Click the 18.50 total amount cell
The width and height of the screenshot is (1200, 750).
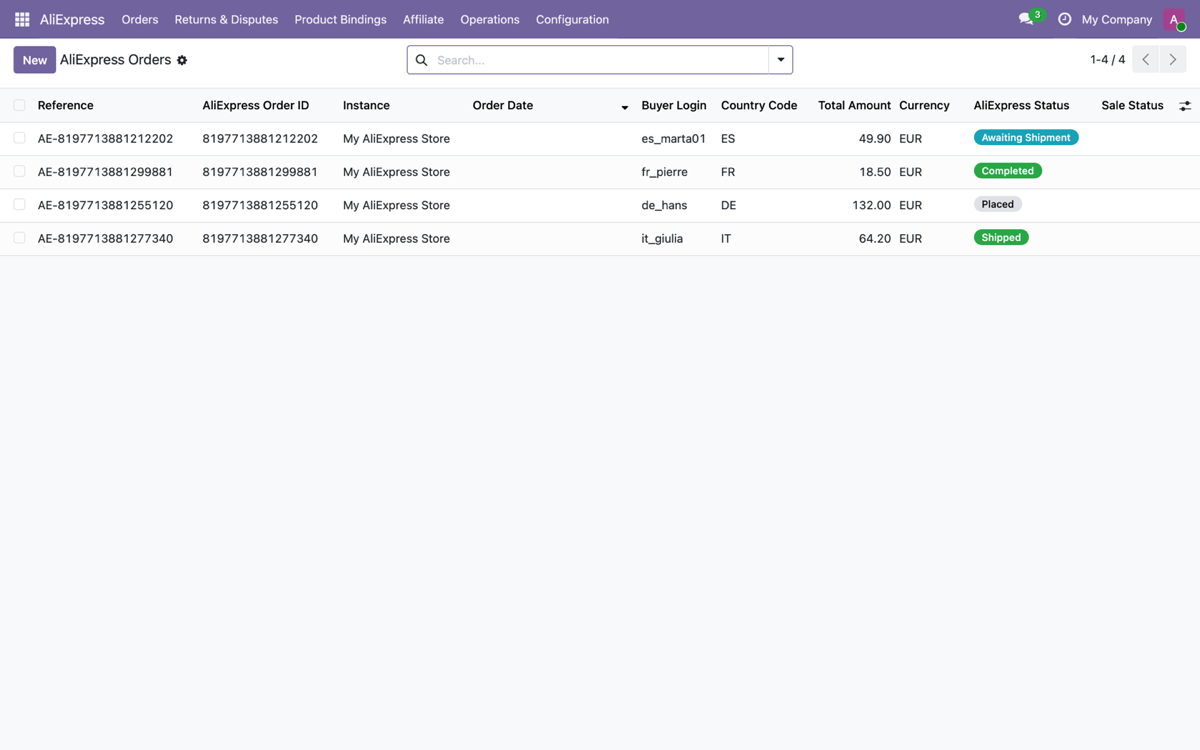click(x=875, y=172)
